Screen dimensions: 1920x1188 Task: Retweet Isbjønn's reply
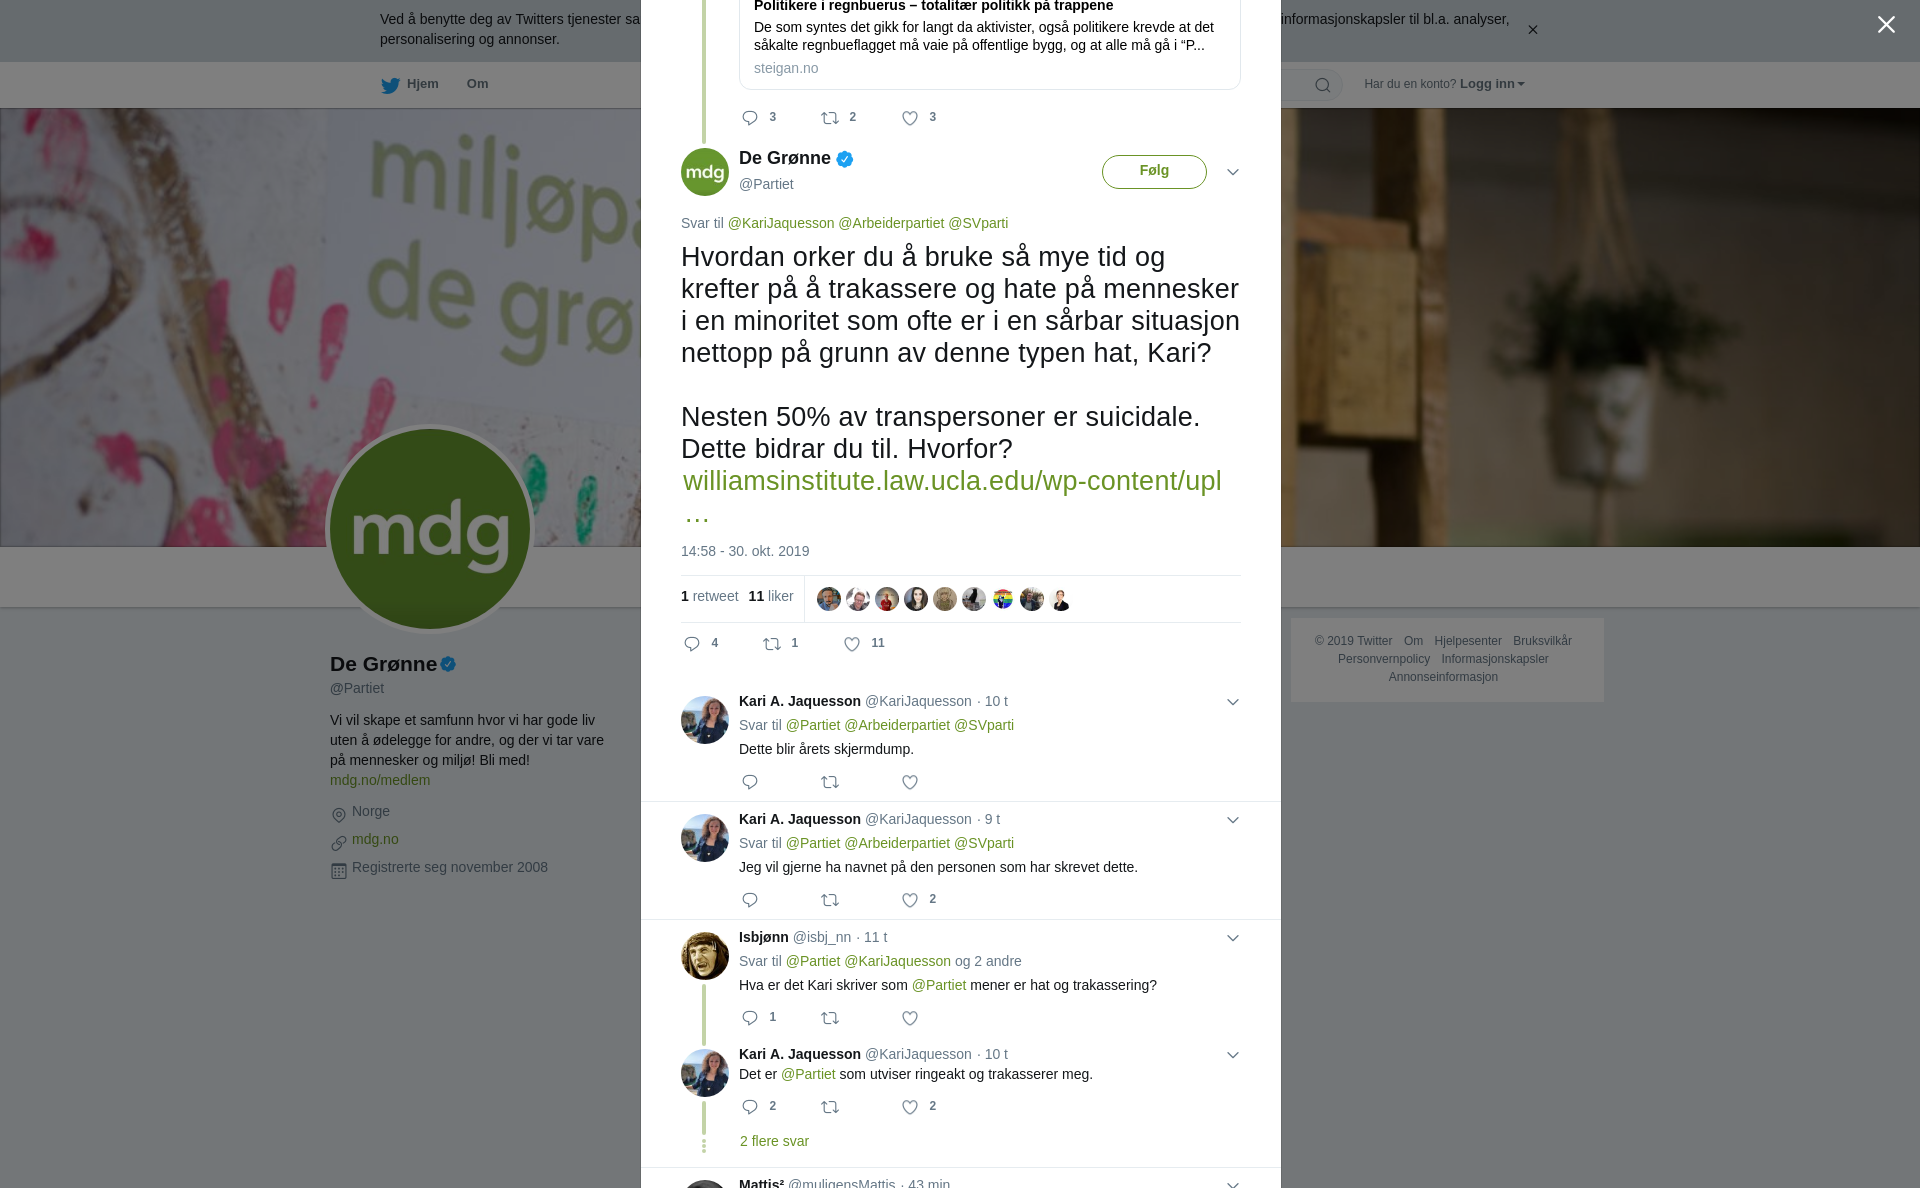click(830, 1018)
